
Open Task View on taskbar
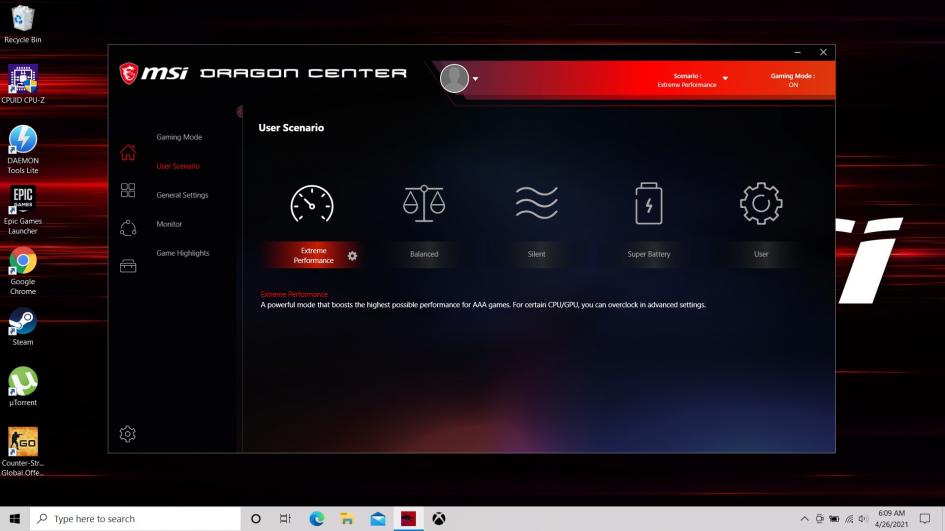click(286, 519)
